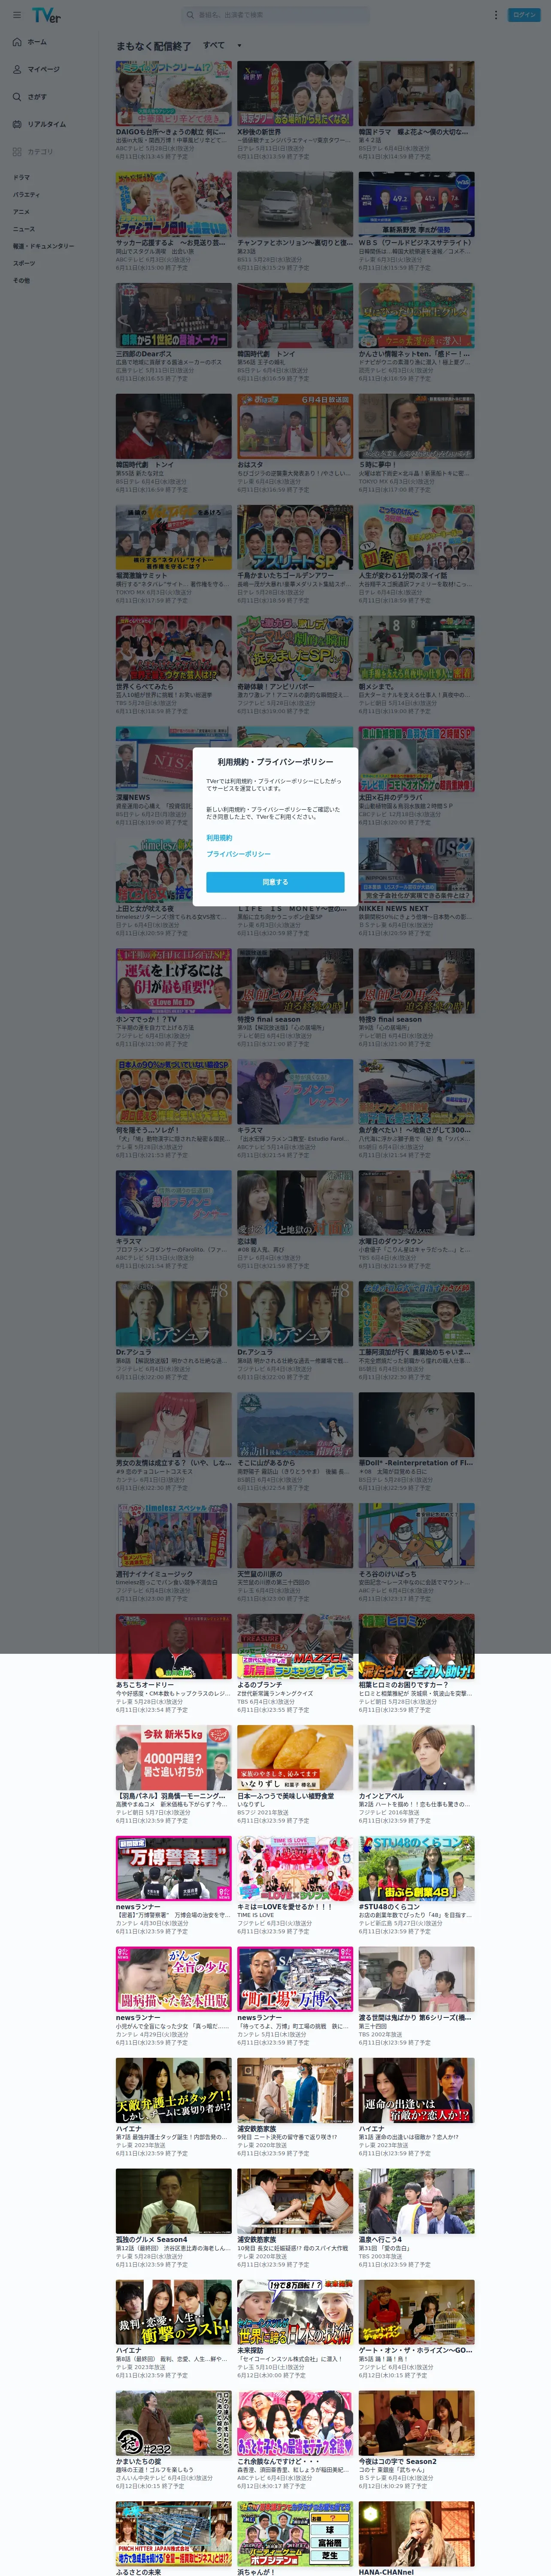Viewport: 551px width, 2576px height.
Task: Open the プライバシーポリシー link in dialog
Action: (238, 854)
